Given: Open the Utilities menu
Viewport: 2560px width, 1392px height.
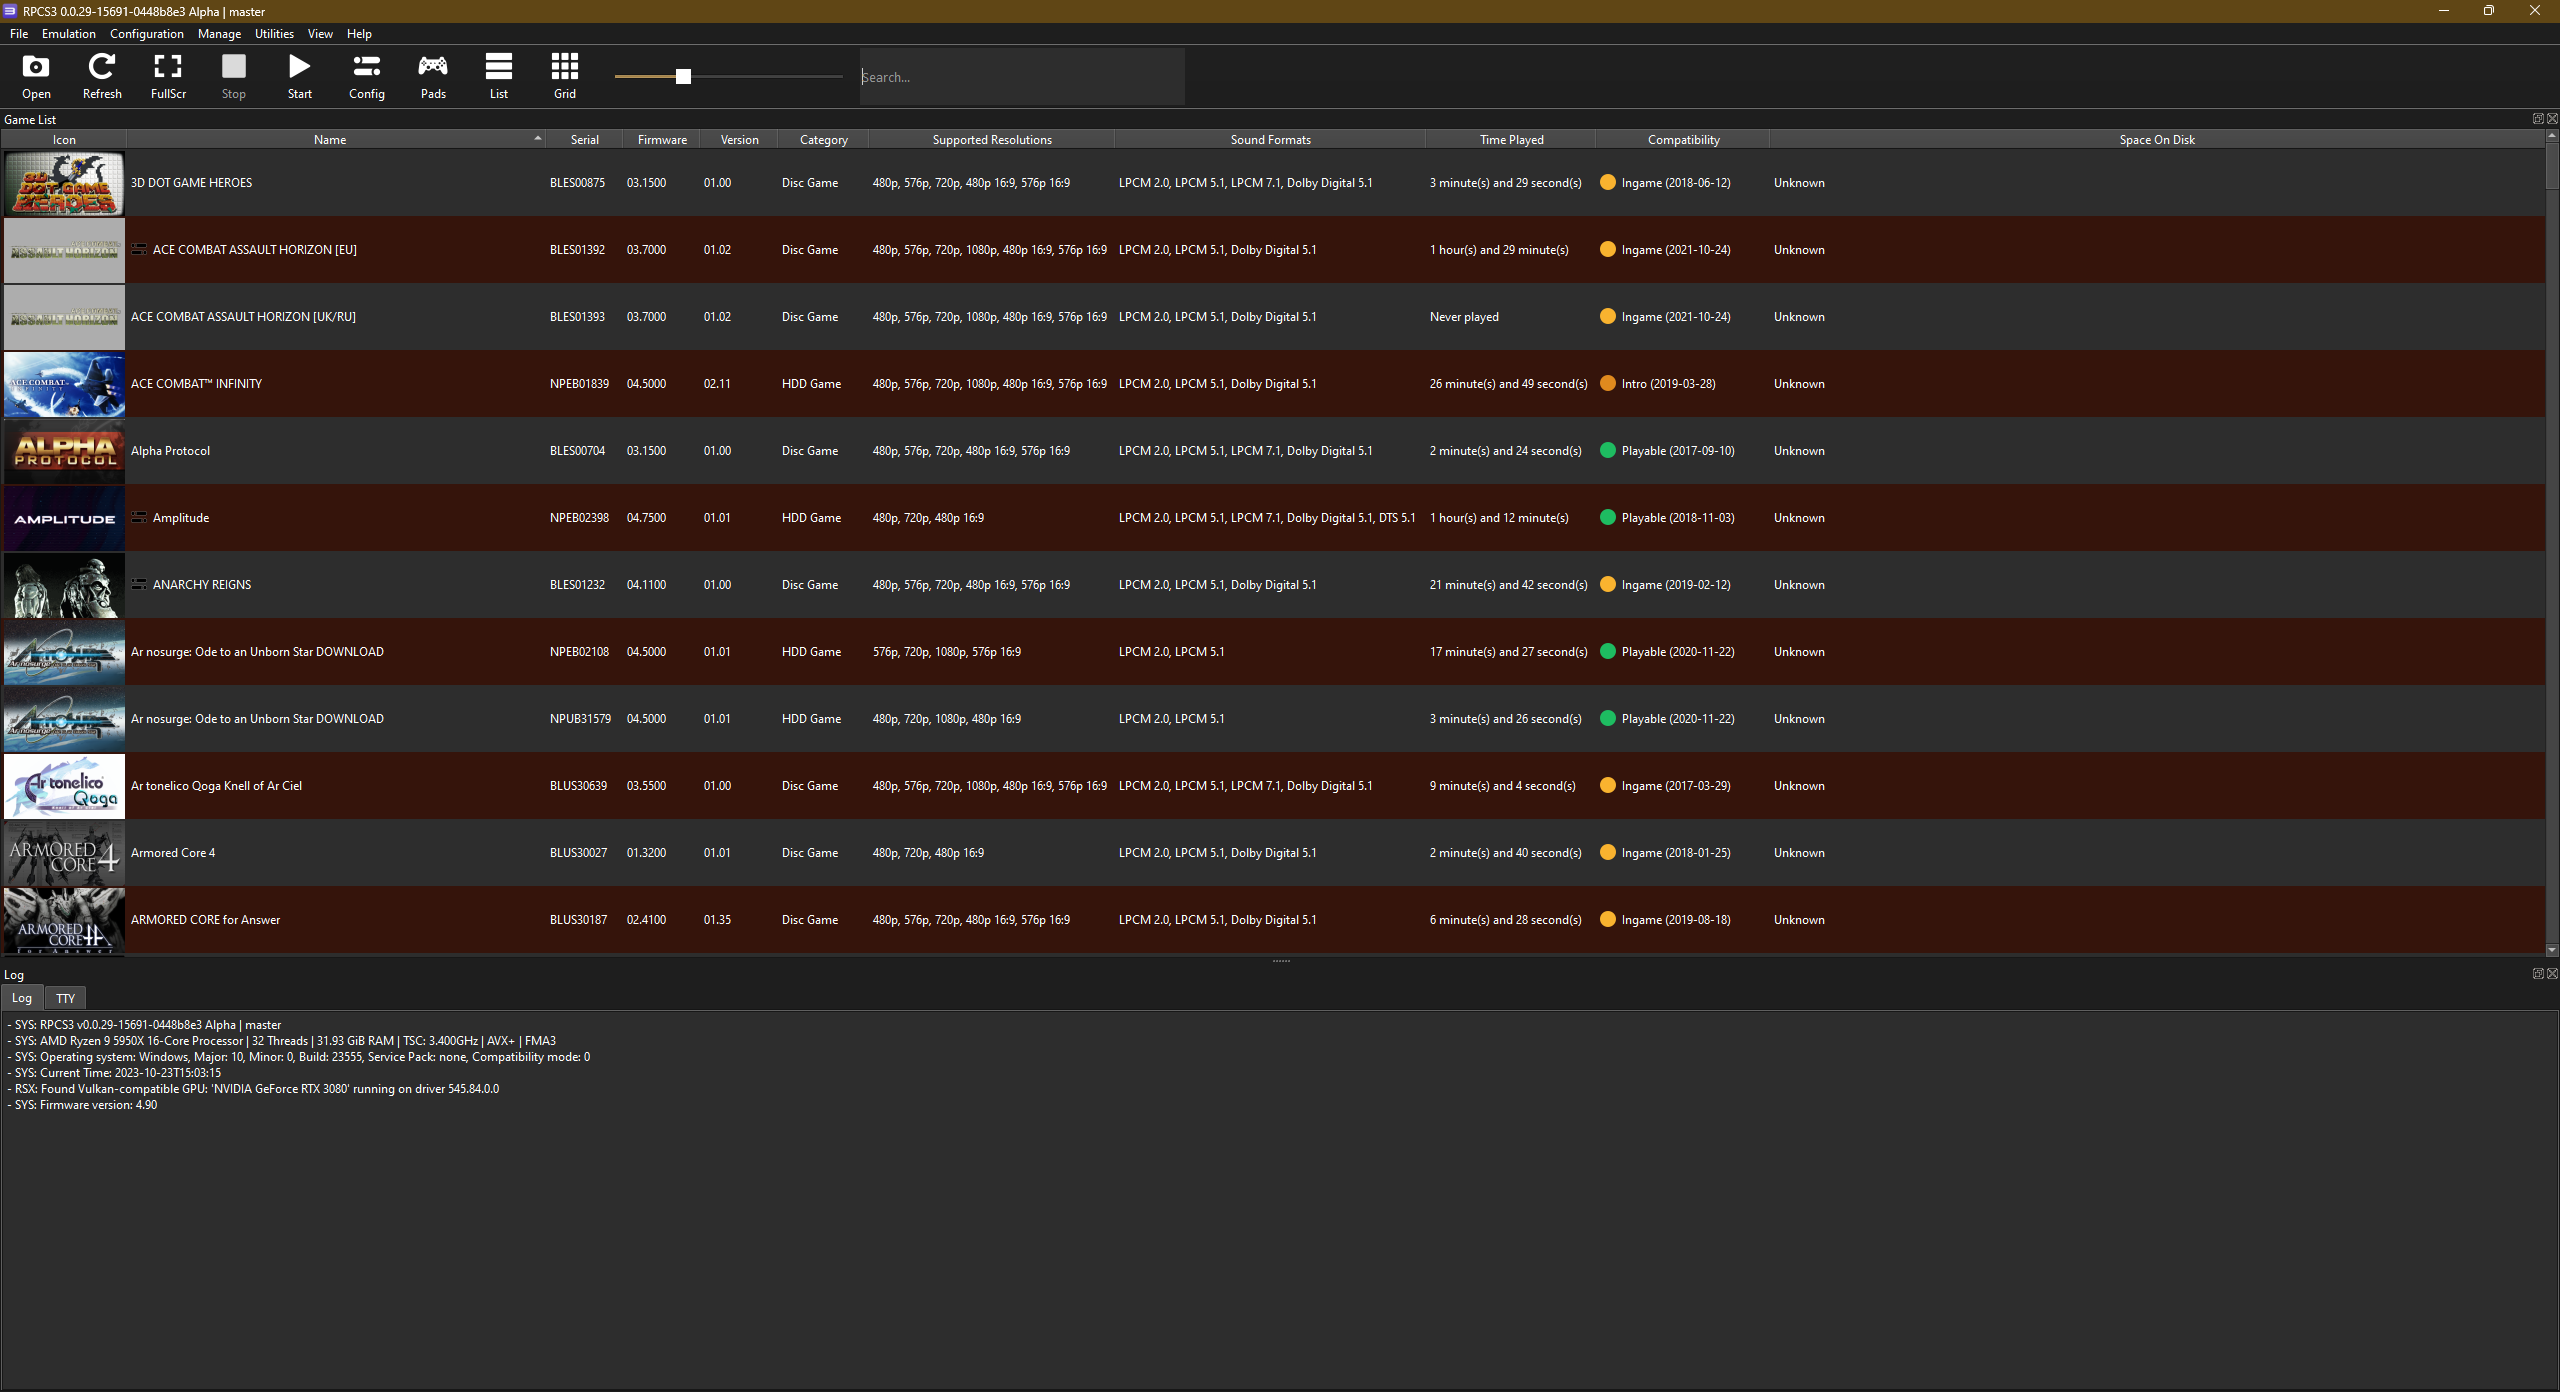Looking at the screenshot, I should pyautogui.click(x=274, y=34).
